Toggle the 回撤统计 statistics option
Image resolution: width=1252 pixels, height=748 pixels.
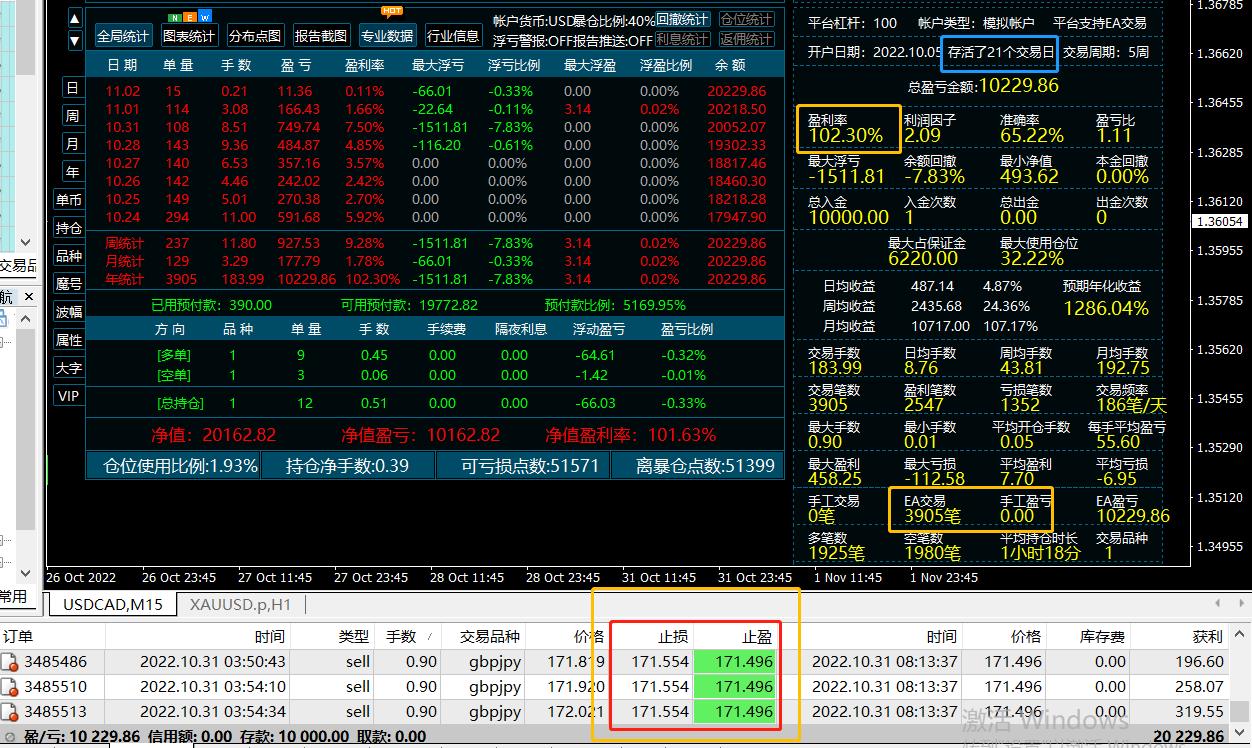(x=683, y=19)
